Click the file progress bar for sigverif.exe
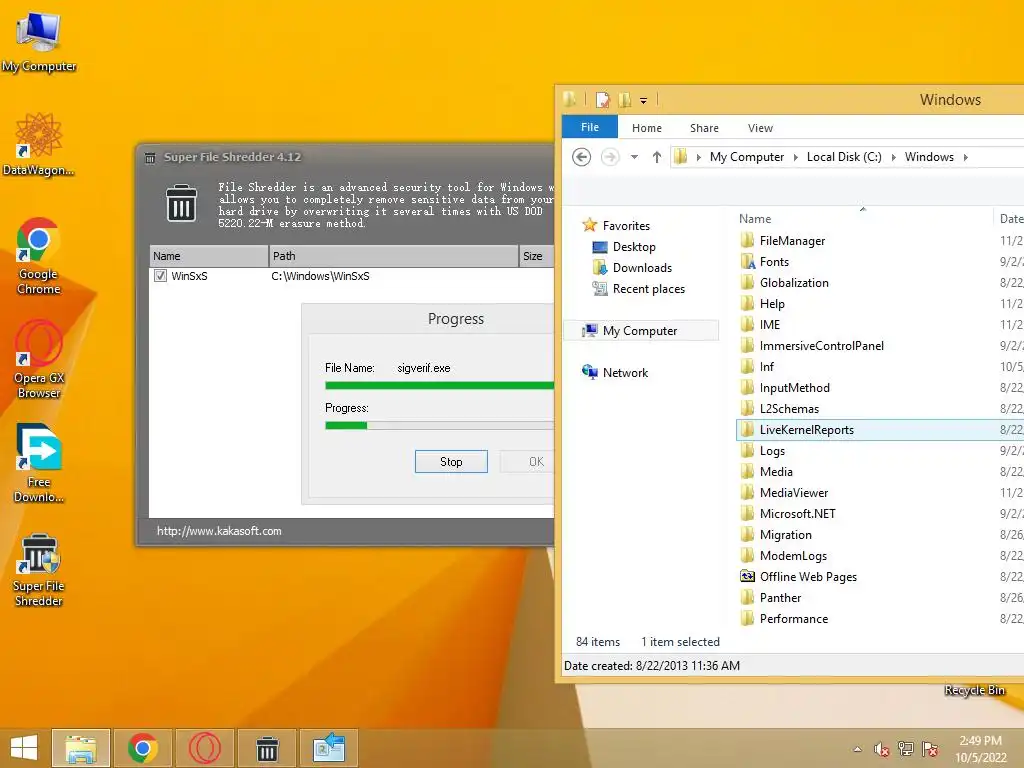 (439, 385)
